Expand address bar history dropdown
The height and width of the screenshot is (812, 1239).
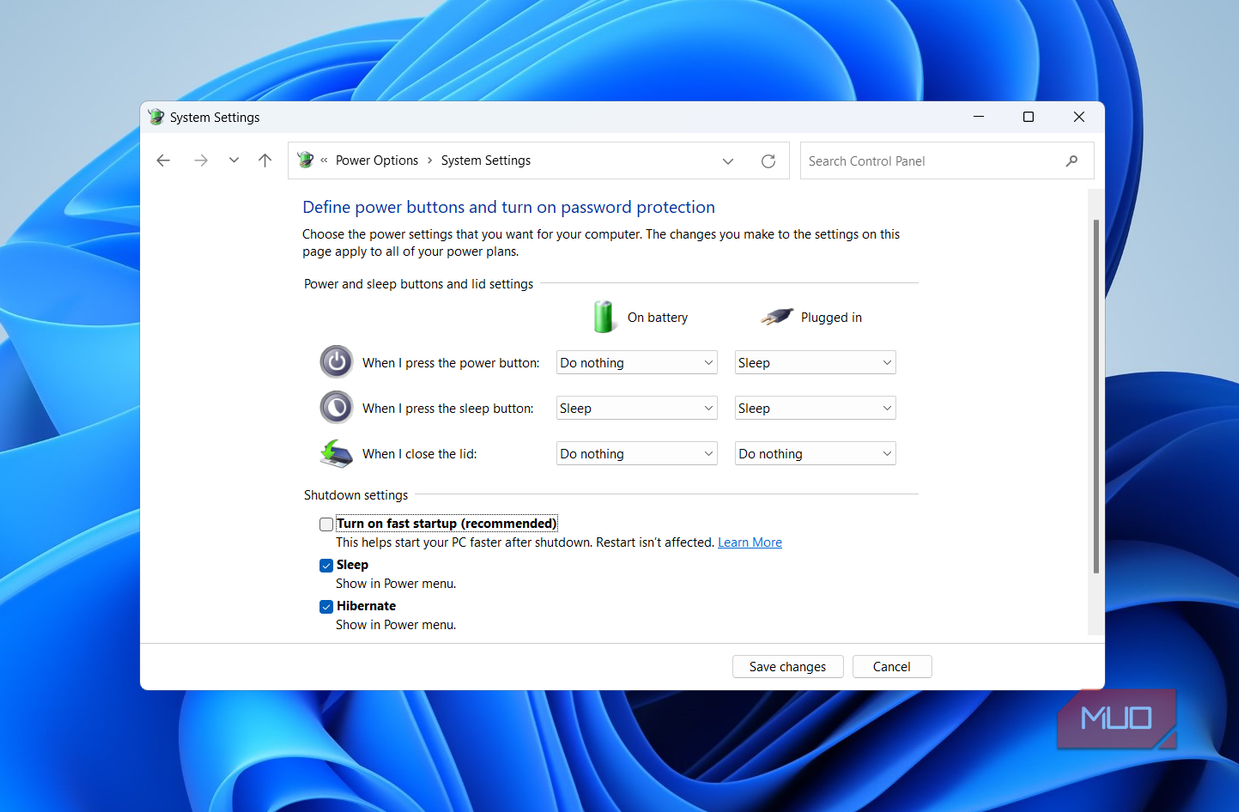pos(728,161)
